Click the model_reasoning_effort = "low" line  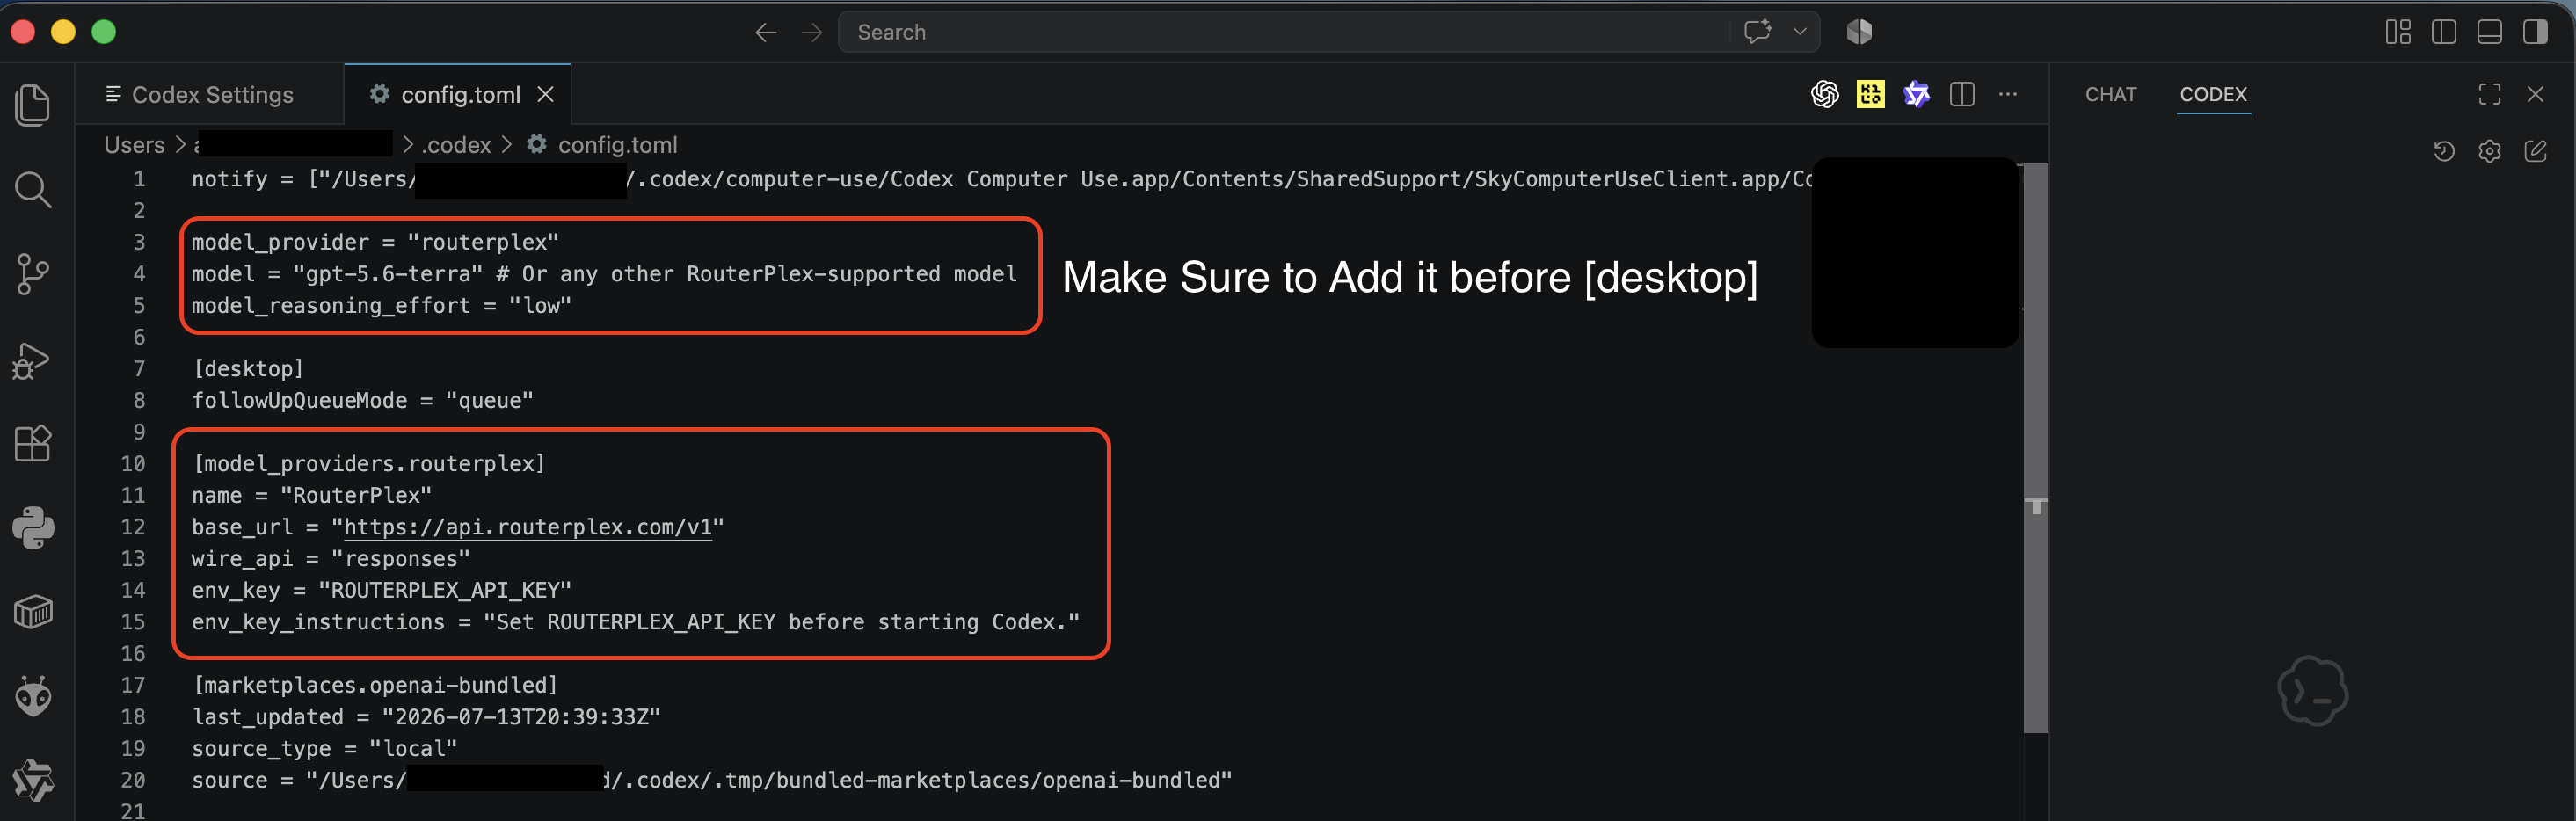pos(381,305)
